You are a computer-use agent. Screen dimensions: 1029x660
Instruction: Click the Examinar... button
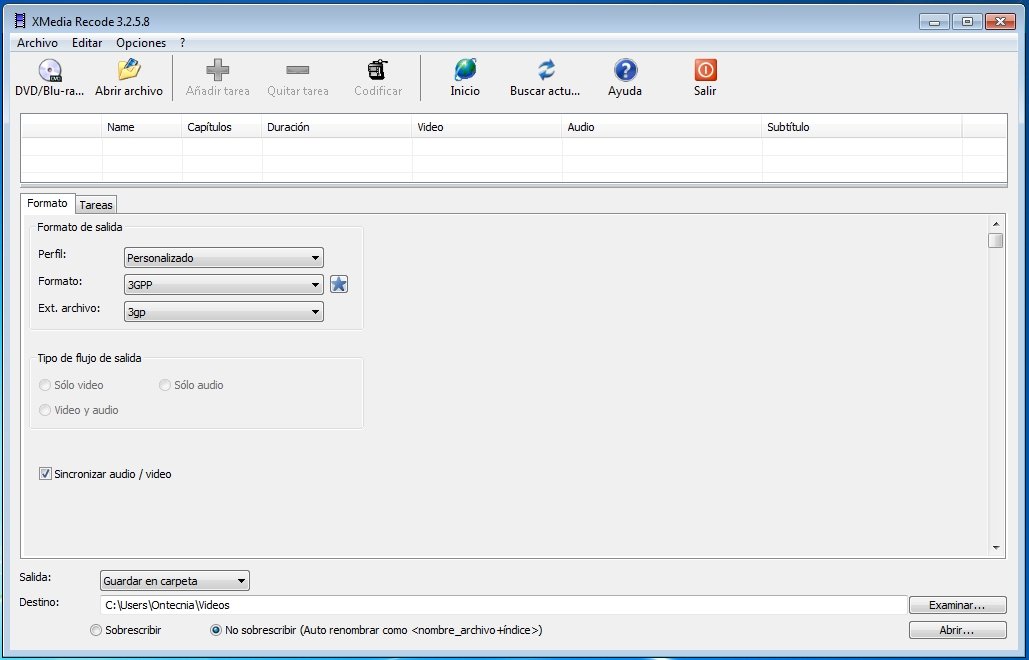[957, 605]
